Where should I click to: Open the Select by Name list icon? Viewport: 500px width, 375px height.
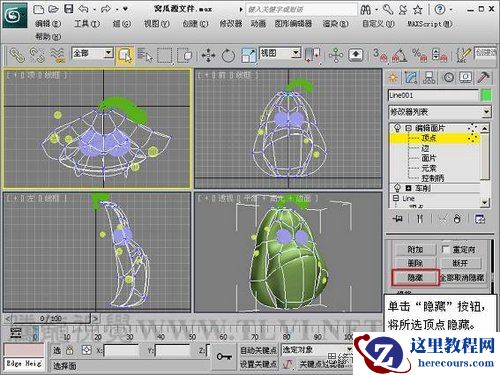pyautogui.click(x=145, y=55)
